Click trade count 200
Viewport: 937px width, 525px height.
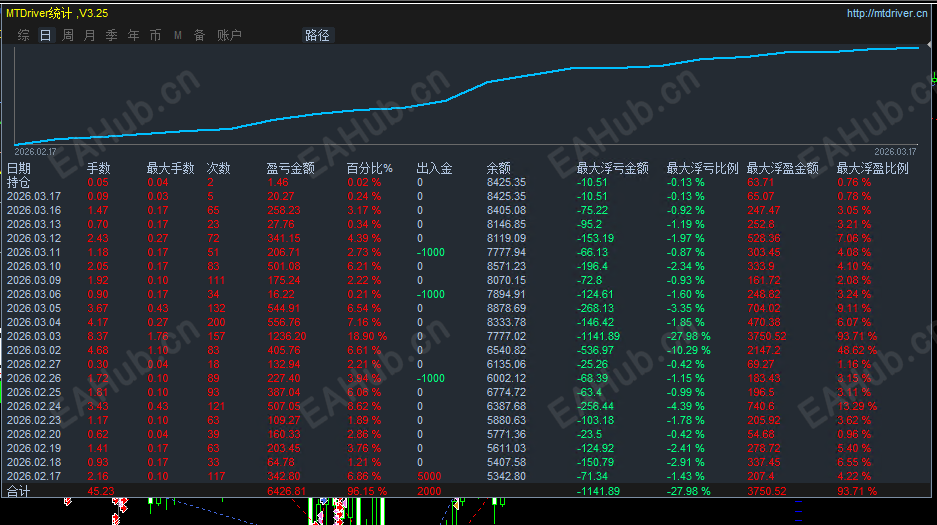[x=216, y=322]
